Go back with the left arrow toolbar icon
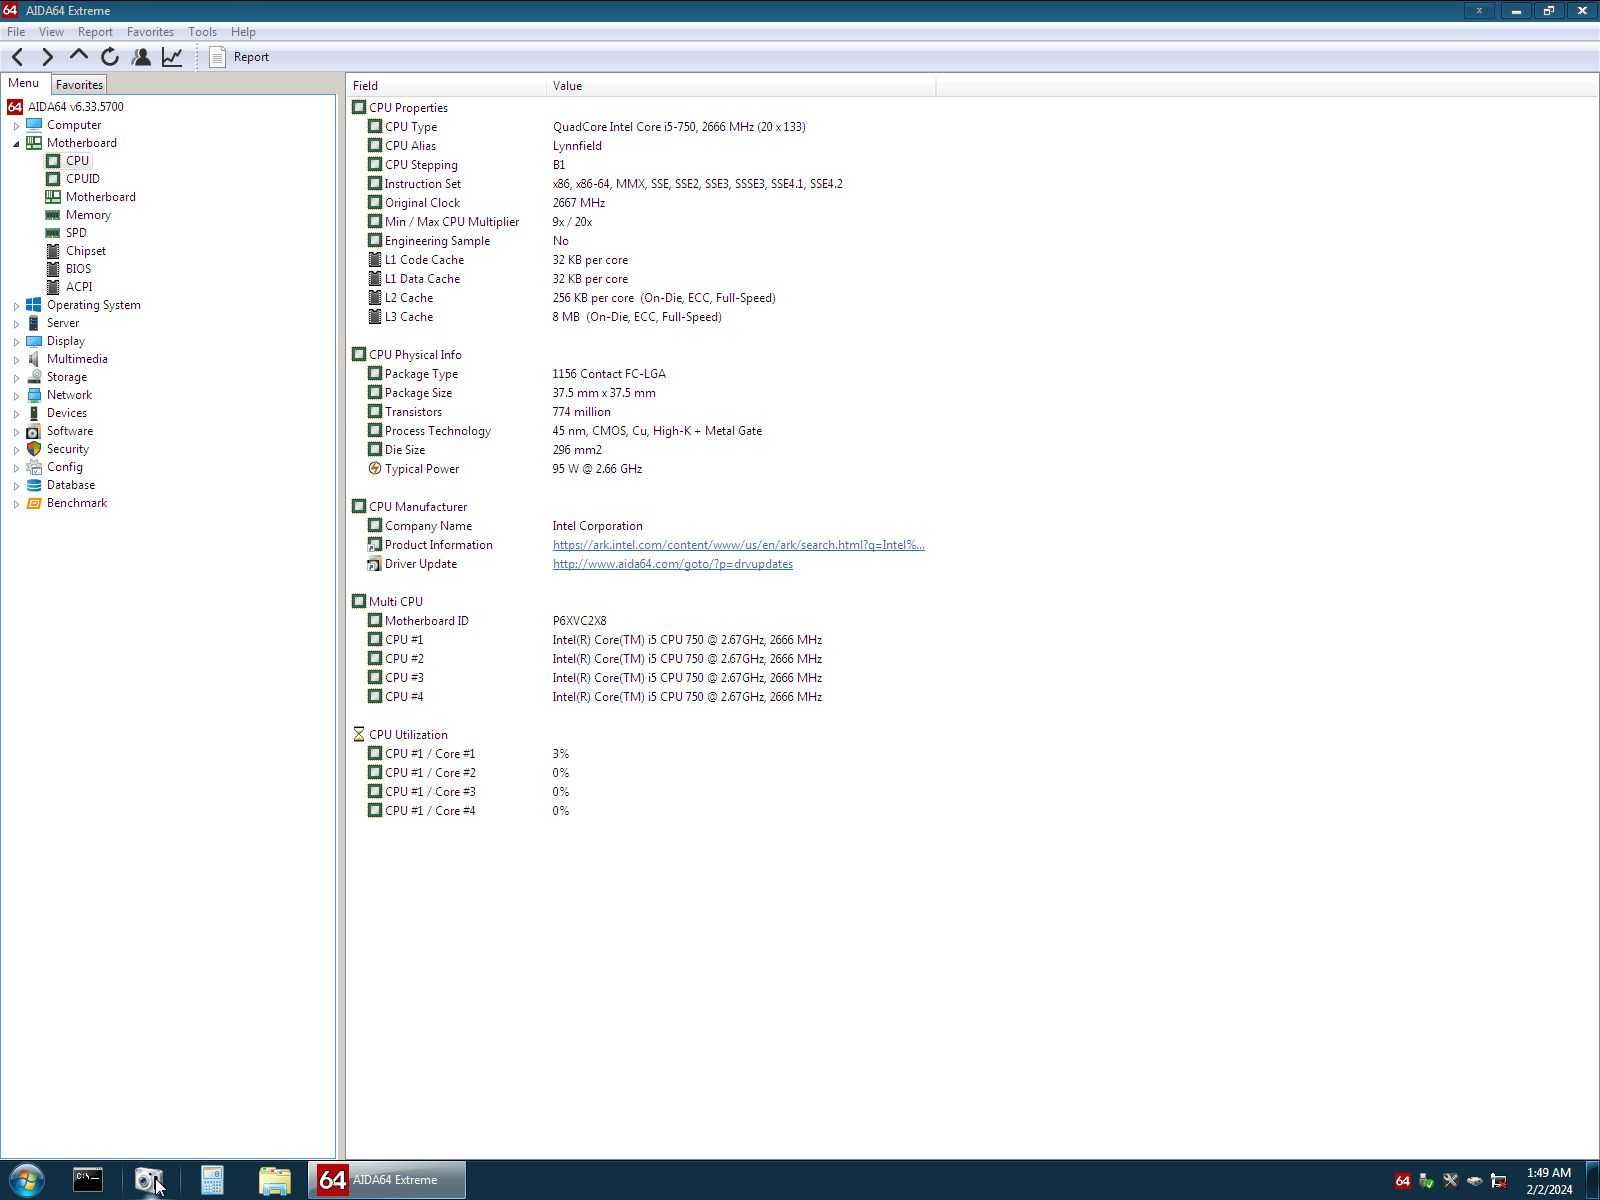The image size is (1600, 1200). pyautogui.click(x=17, y=57)
